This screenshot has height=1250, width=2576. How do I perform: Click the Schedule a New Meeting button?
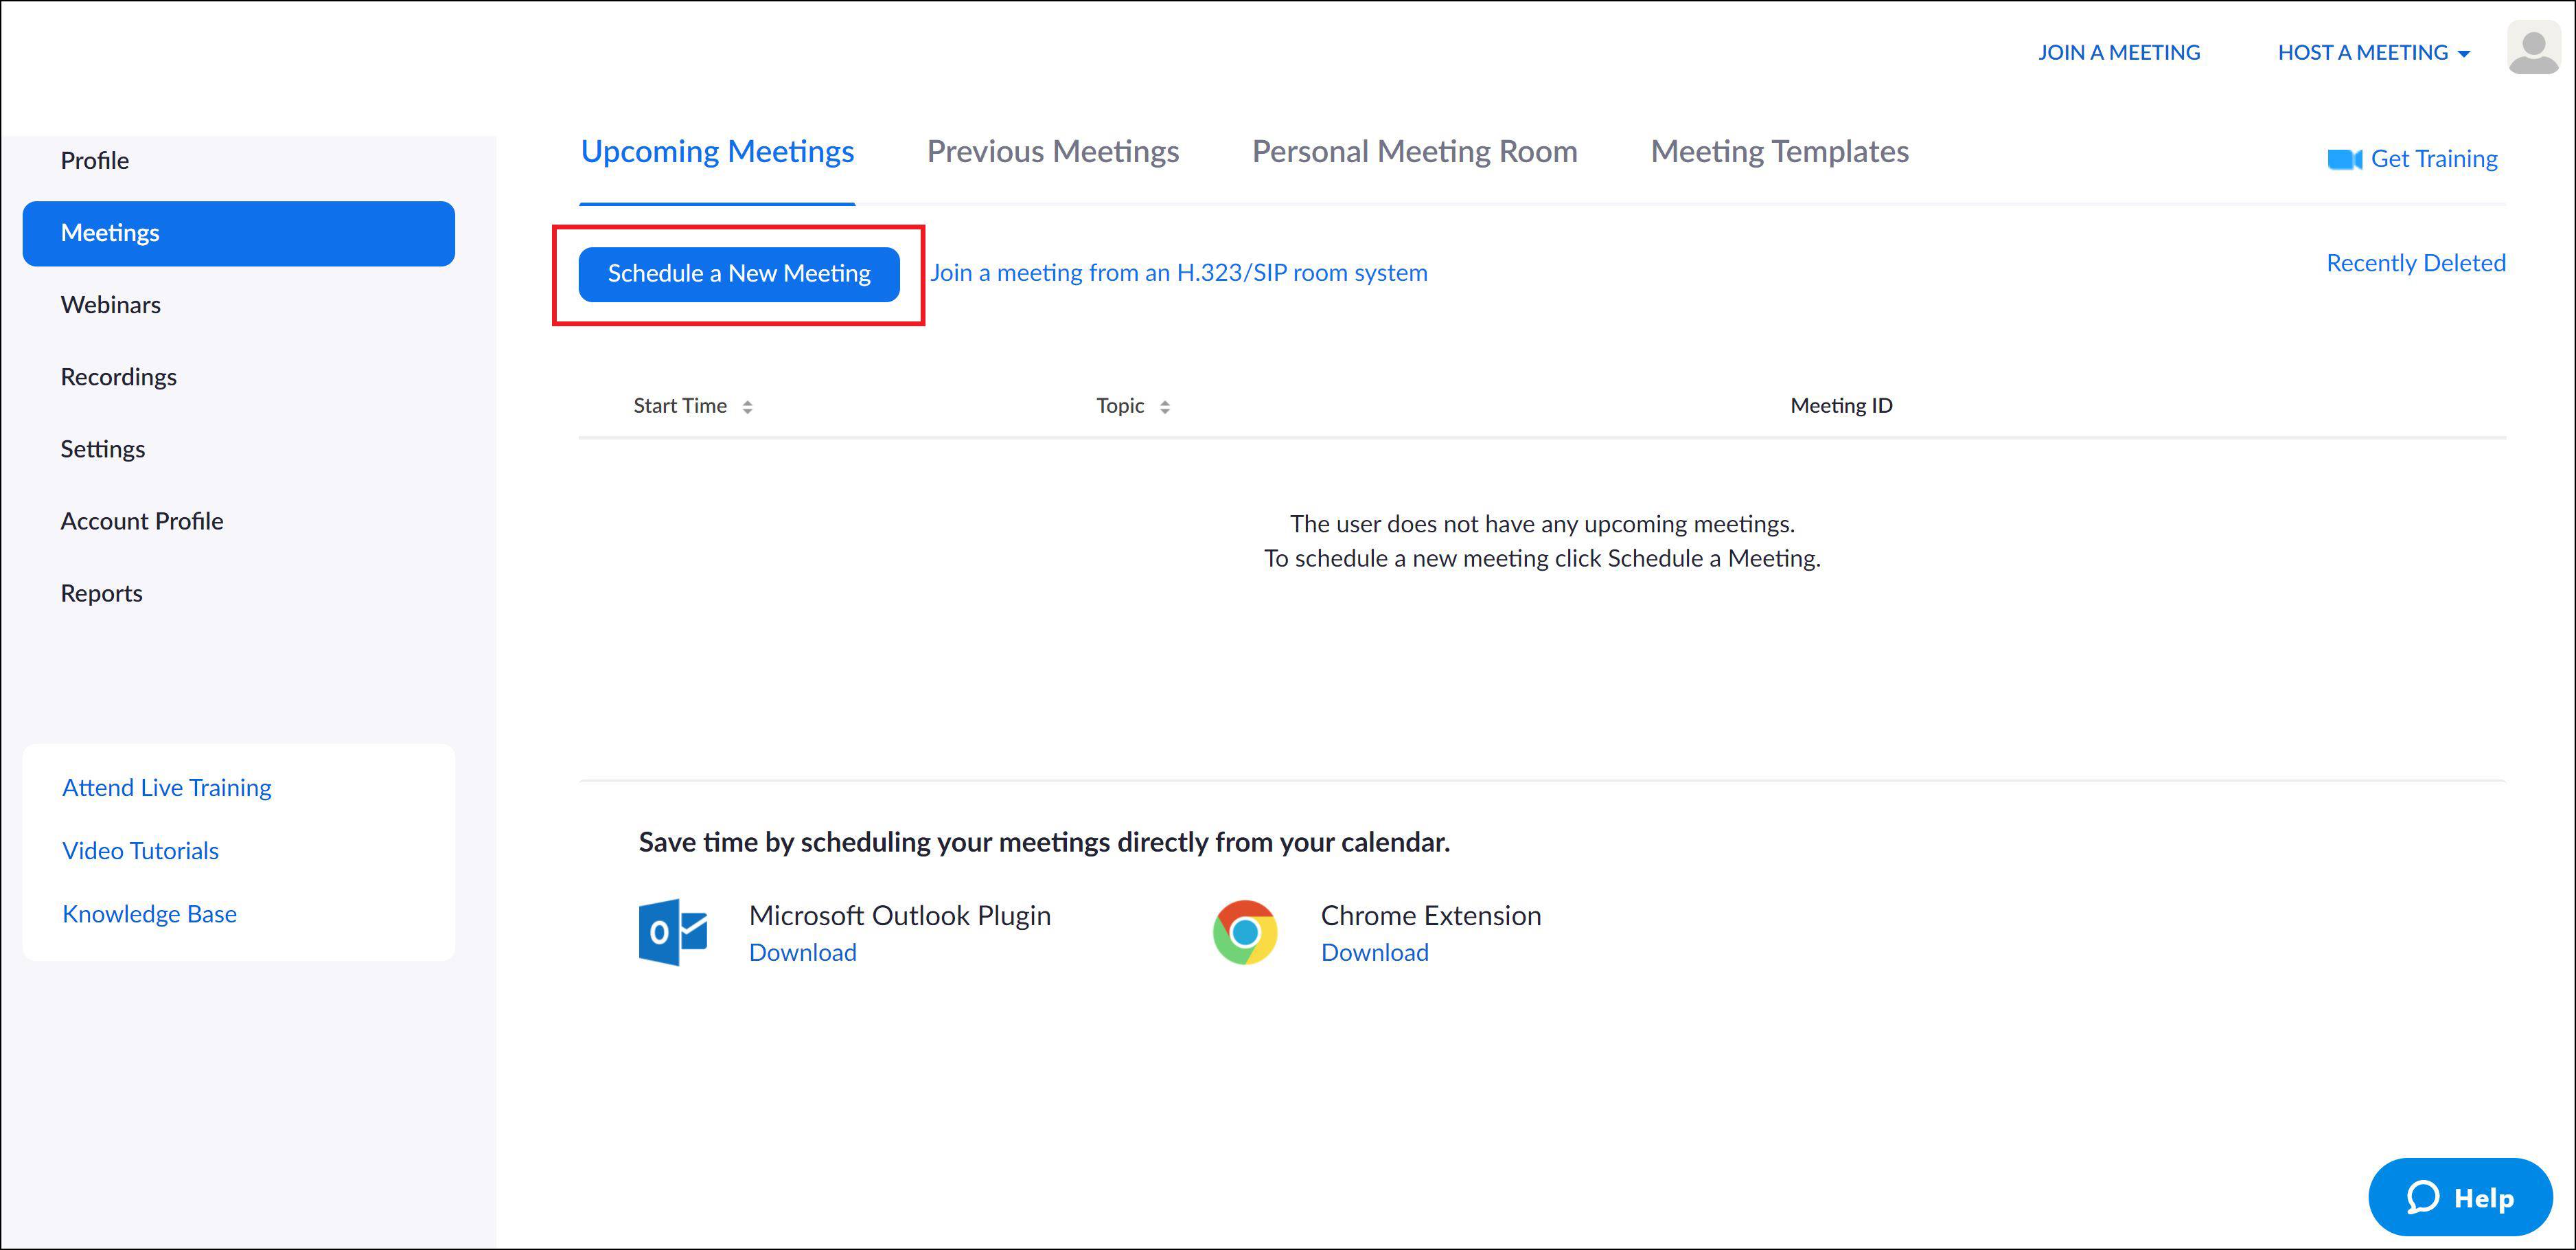click(740, 273)
